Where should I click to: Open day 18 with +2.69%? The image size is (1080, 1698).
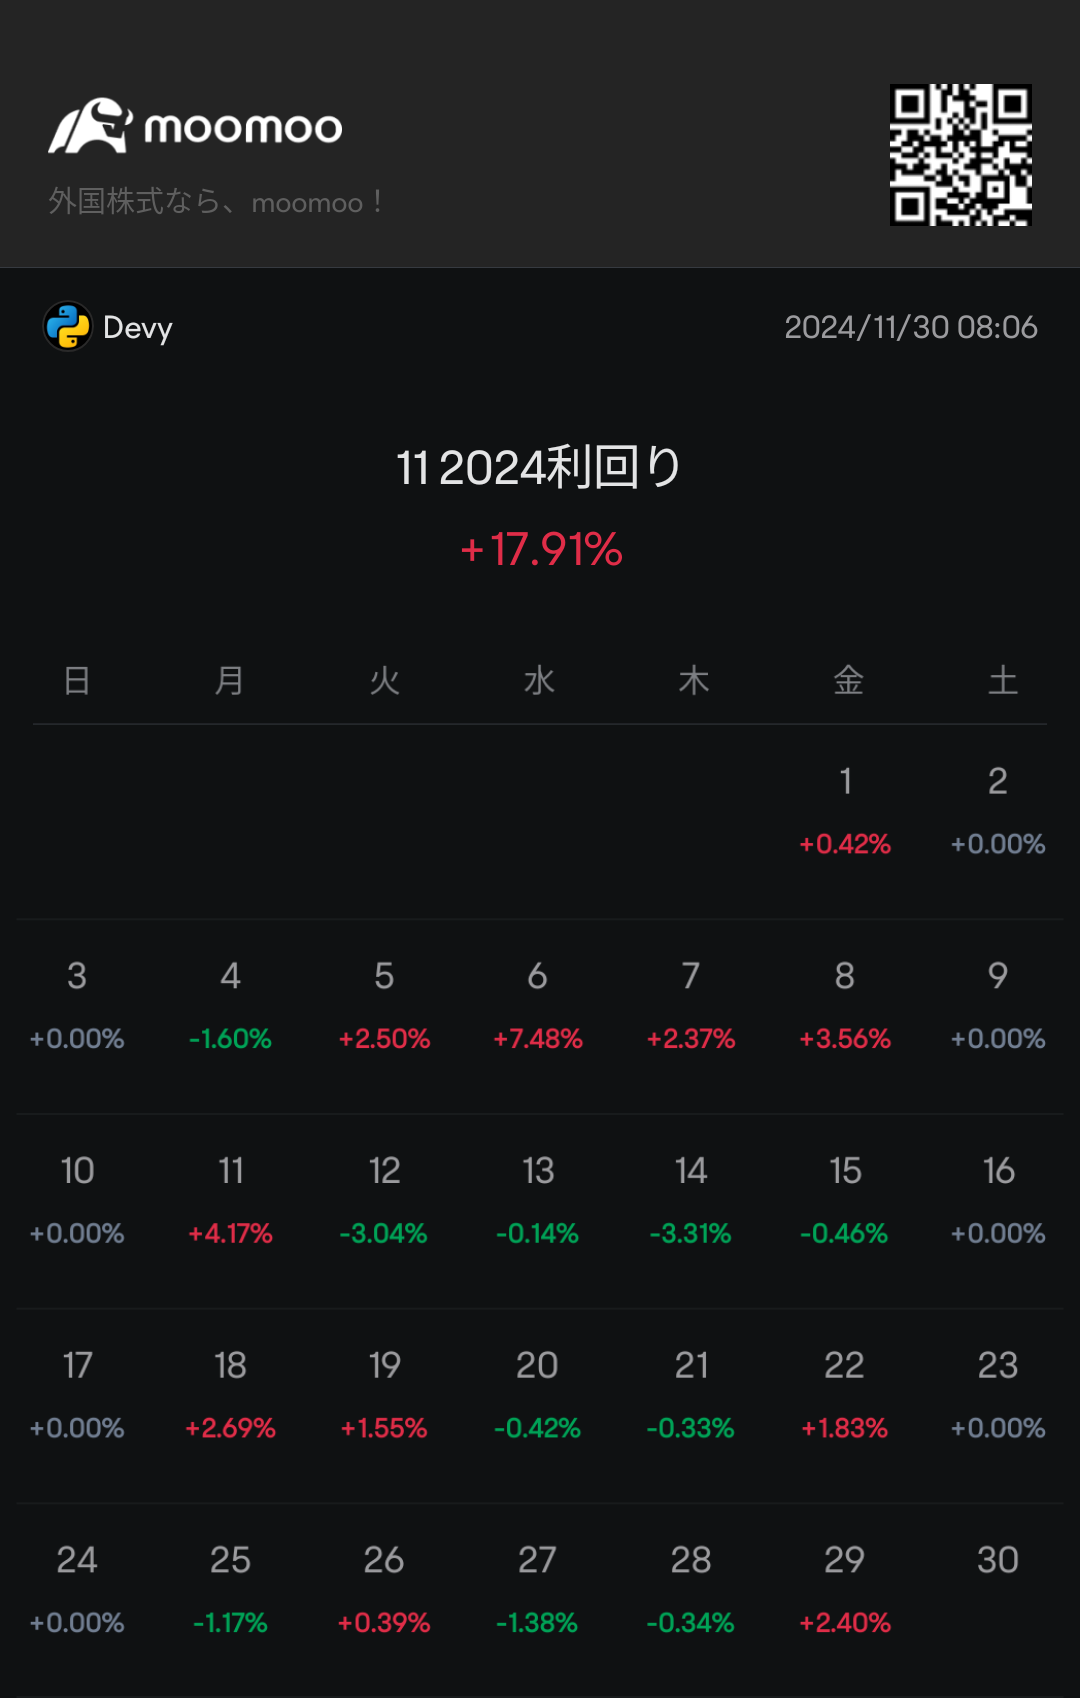point(230,1396)
